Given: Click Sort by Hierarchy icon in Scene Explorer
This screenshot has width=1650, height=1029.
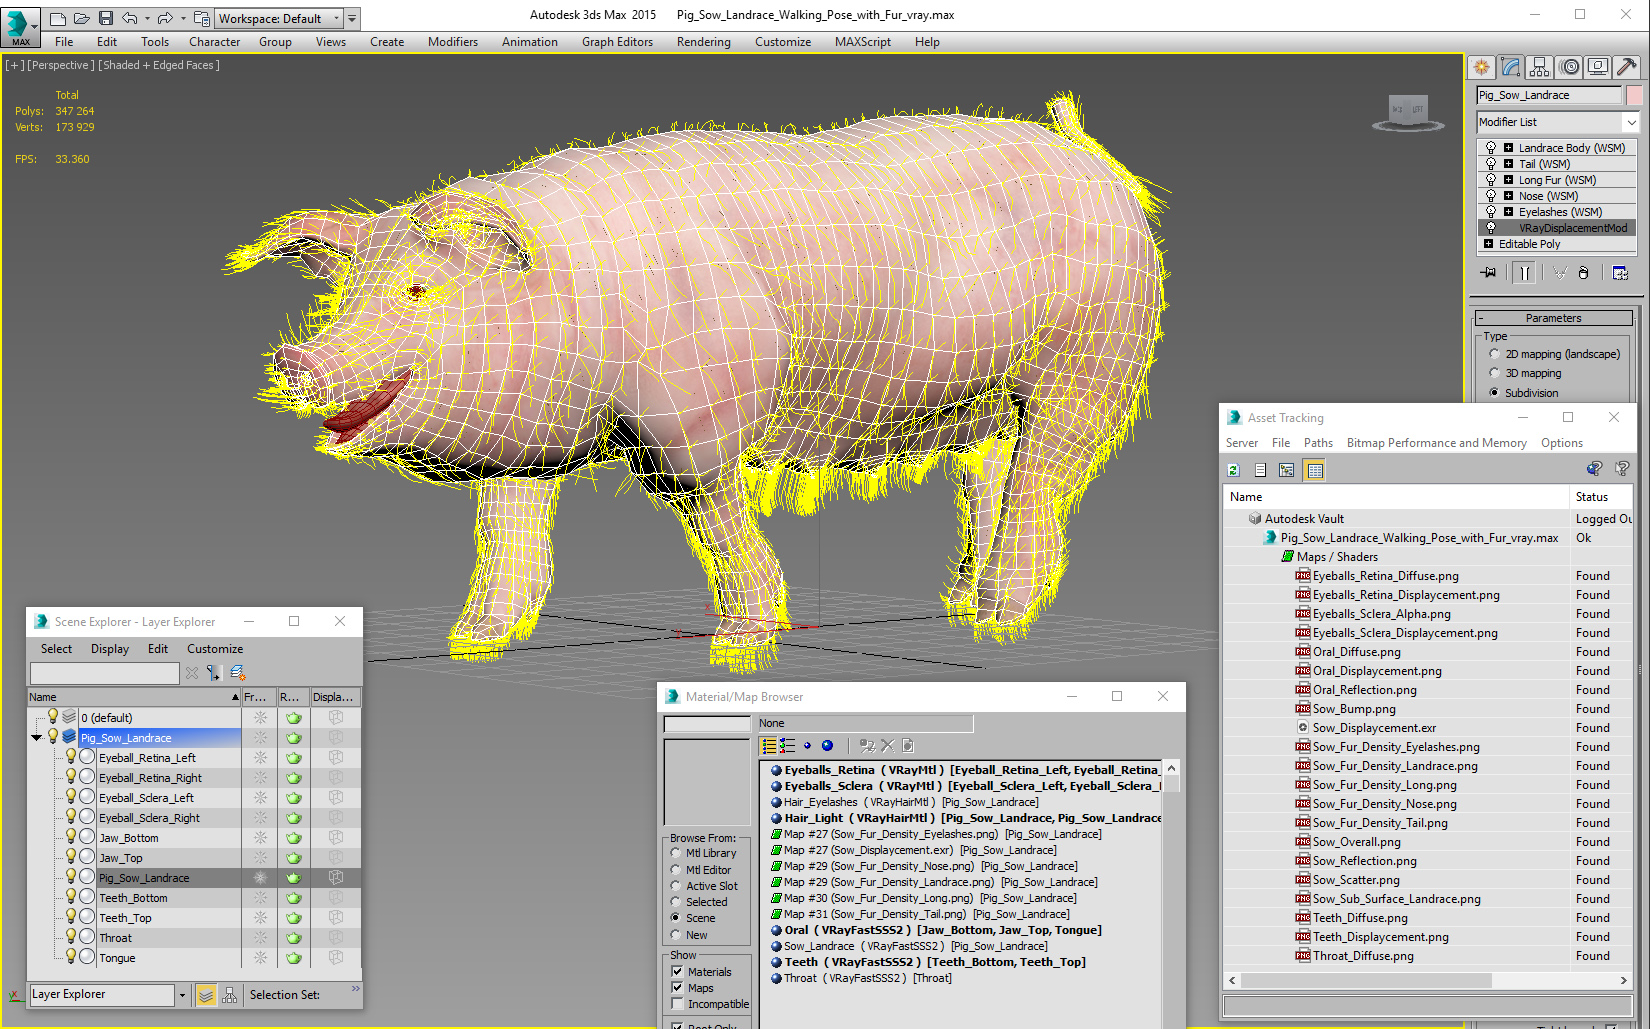Looking at the screenshot, I should tap(230, 995).
